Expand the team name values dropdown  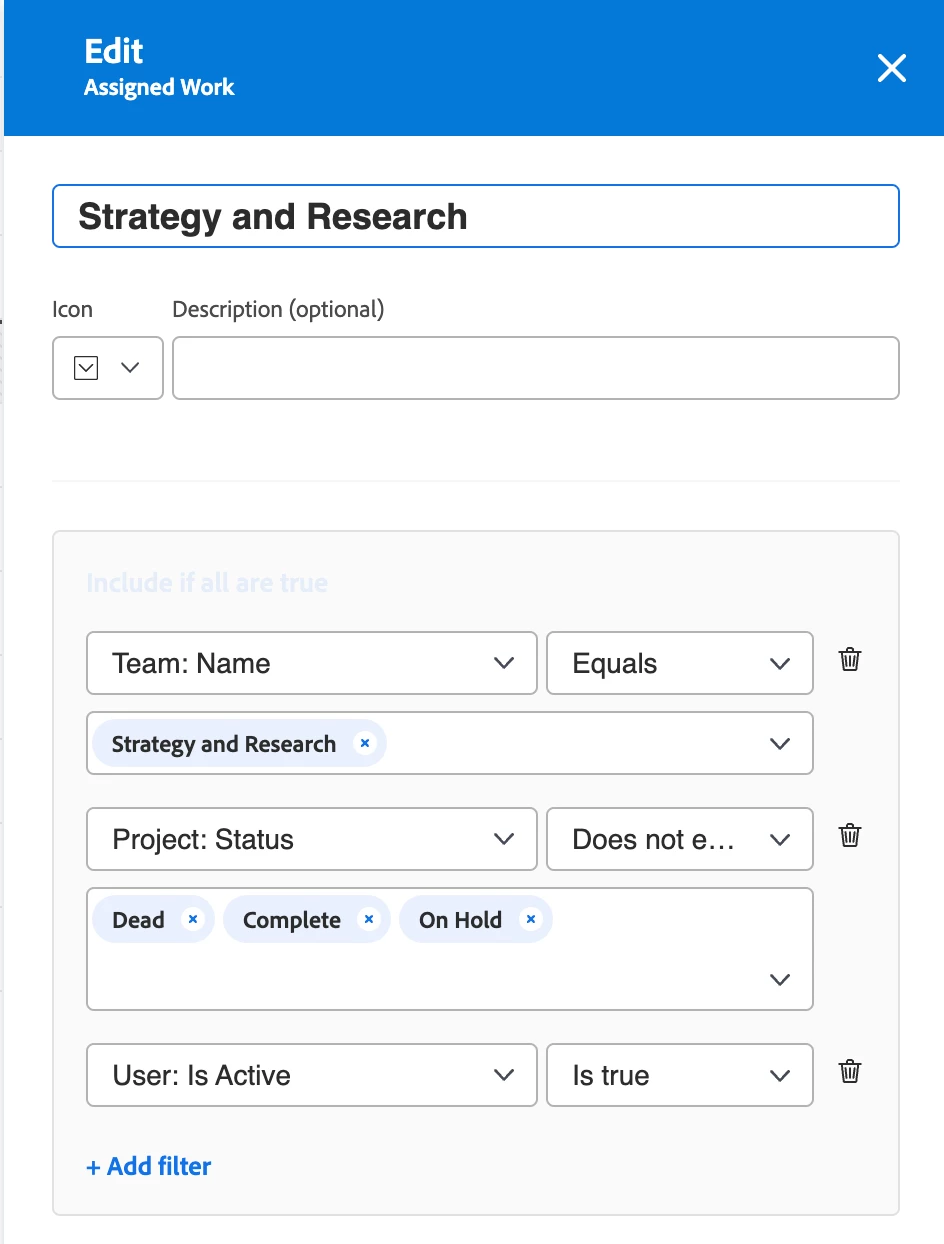pos(780,743)
